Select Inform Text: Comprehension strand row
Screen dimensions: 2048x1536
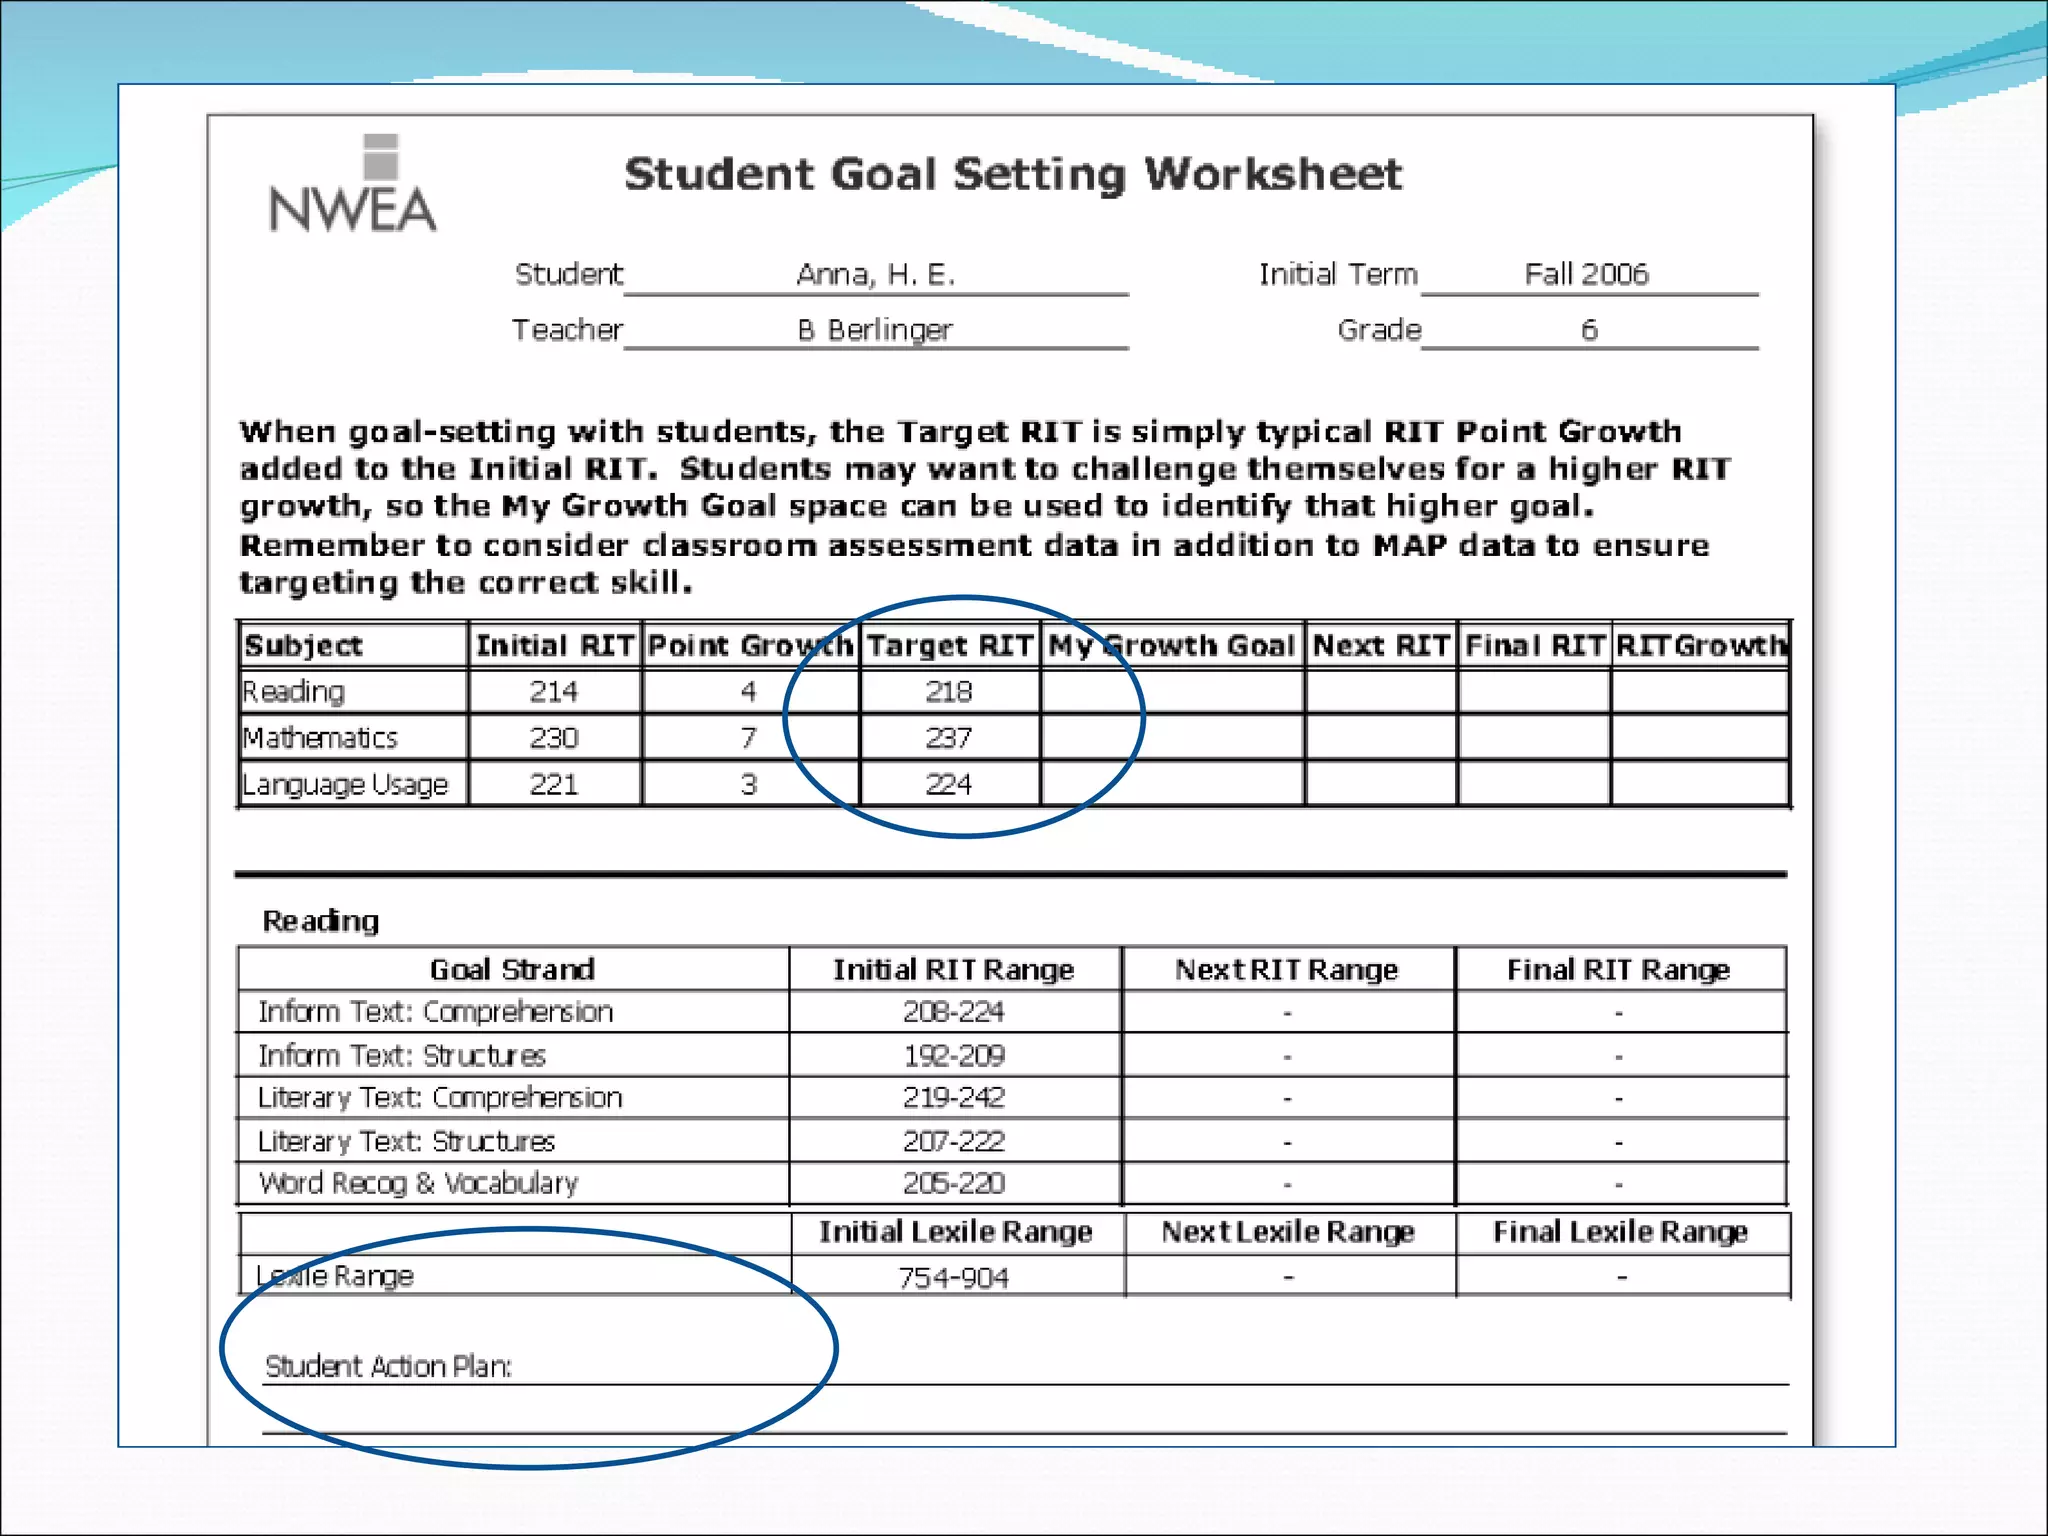click(x=435, y=1012)
